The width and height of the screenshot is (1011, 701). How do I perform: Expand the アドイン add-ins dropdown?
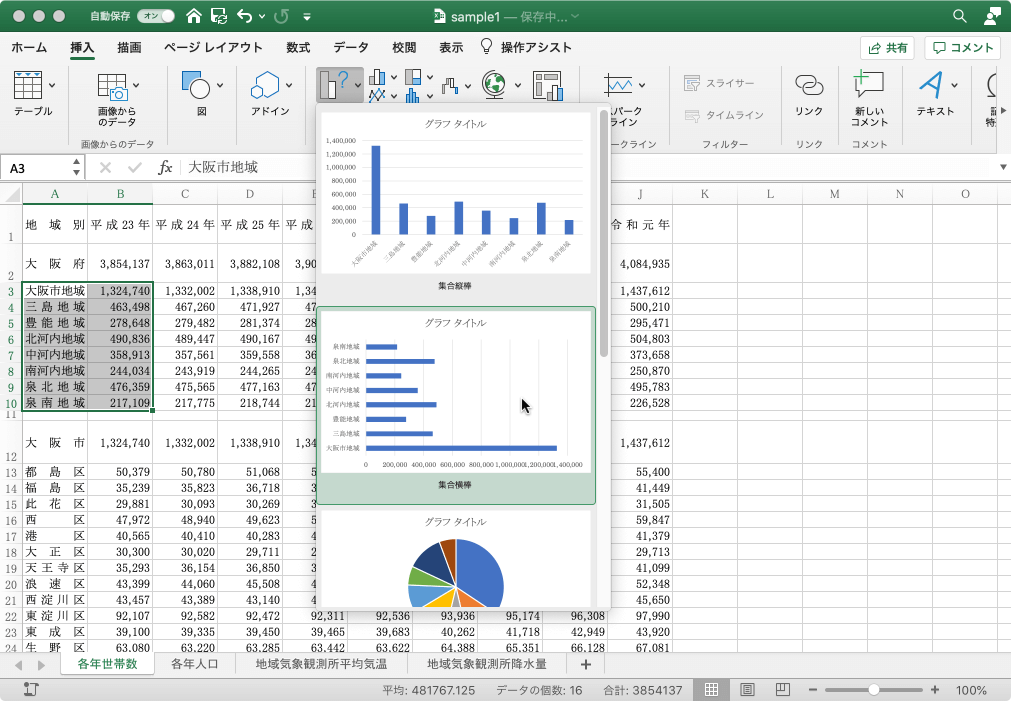(288, 85)
